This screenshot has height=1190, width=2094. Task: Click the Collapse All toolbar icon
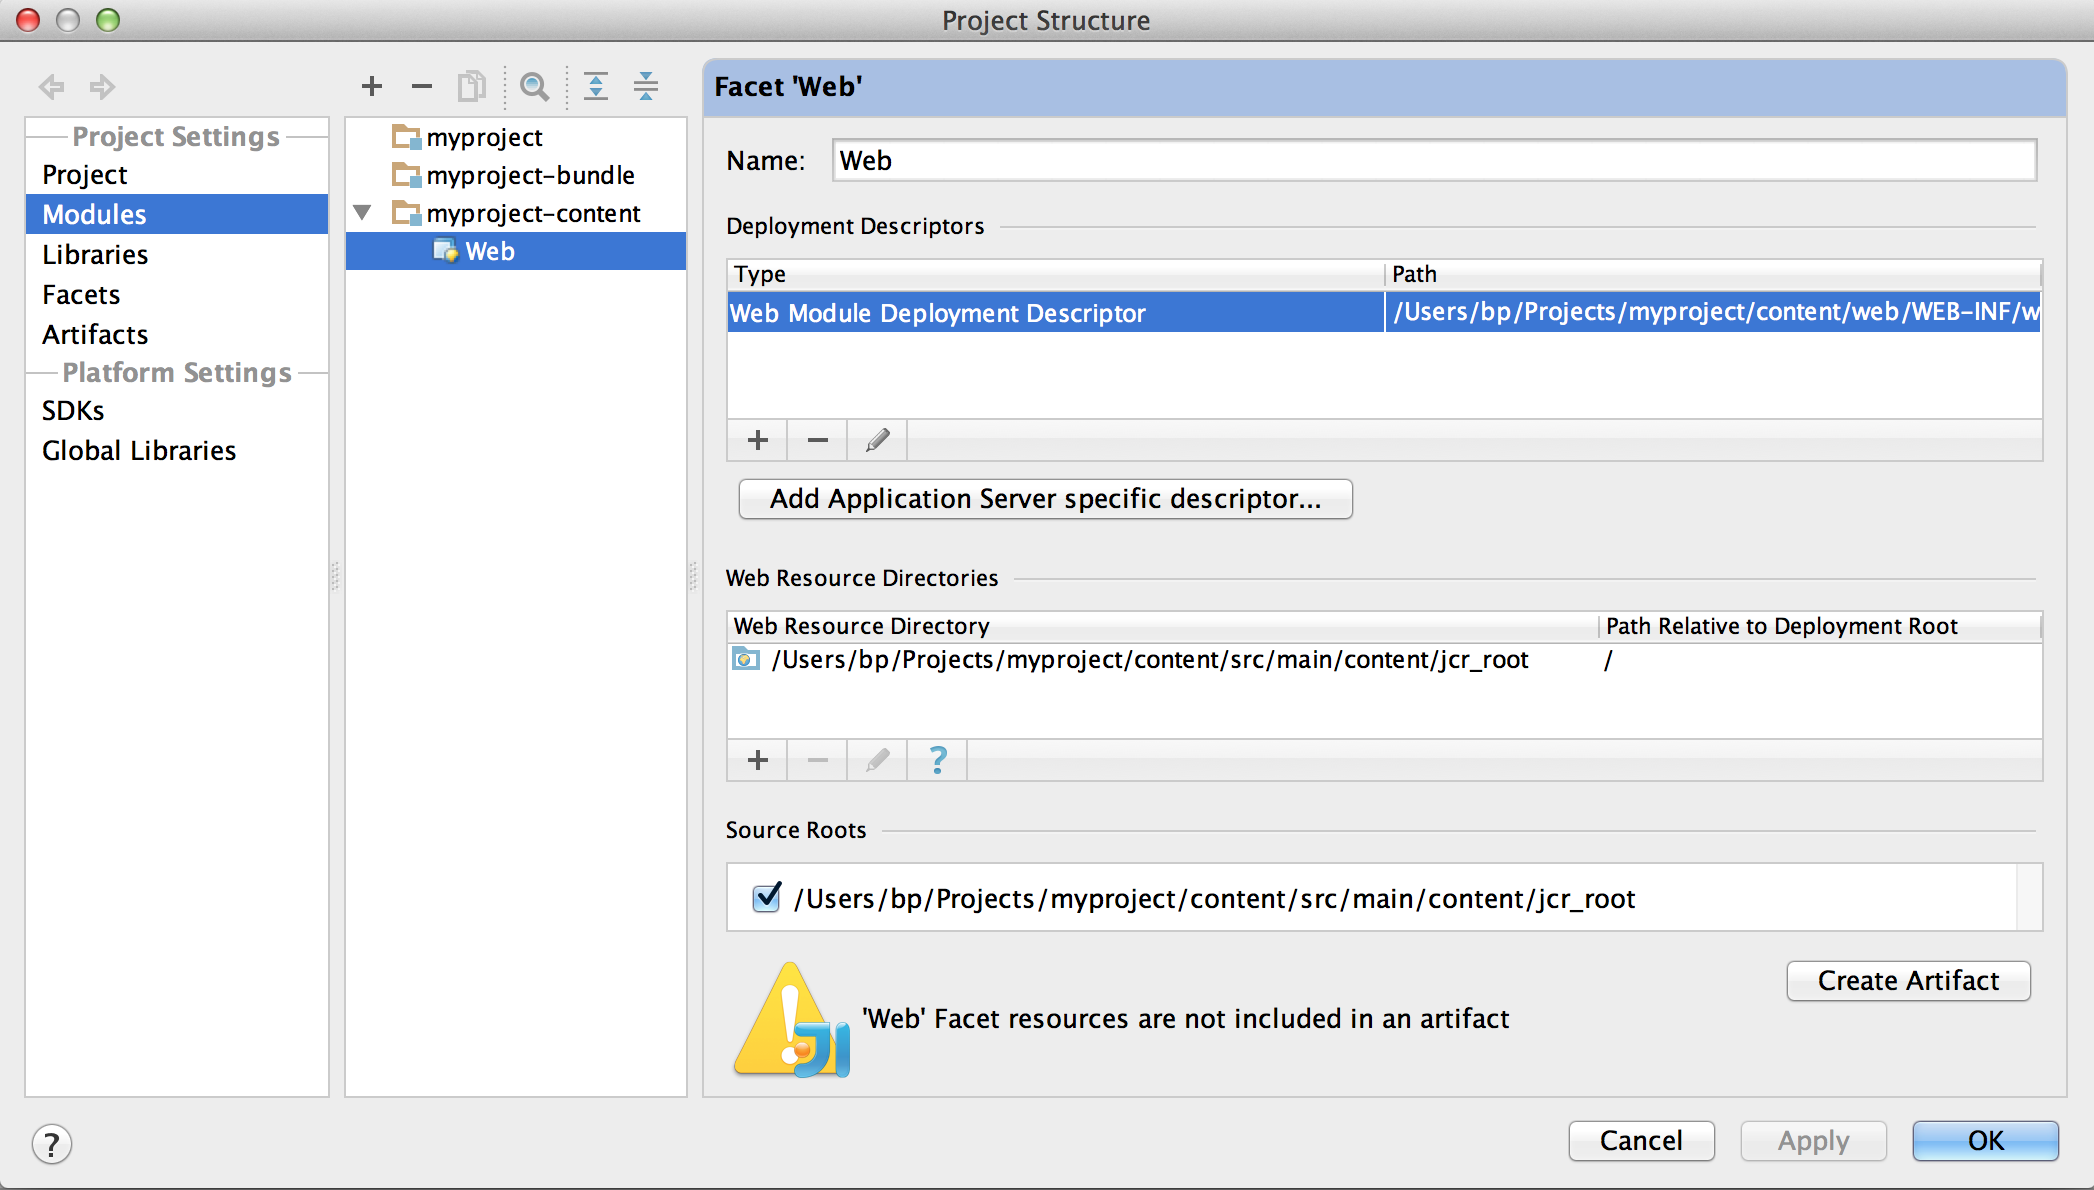tap(646, 87)
